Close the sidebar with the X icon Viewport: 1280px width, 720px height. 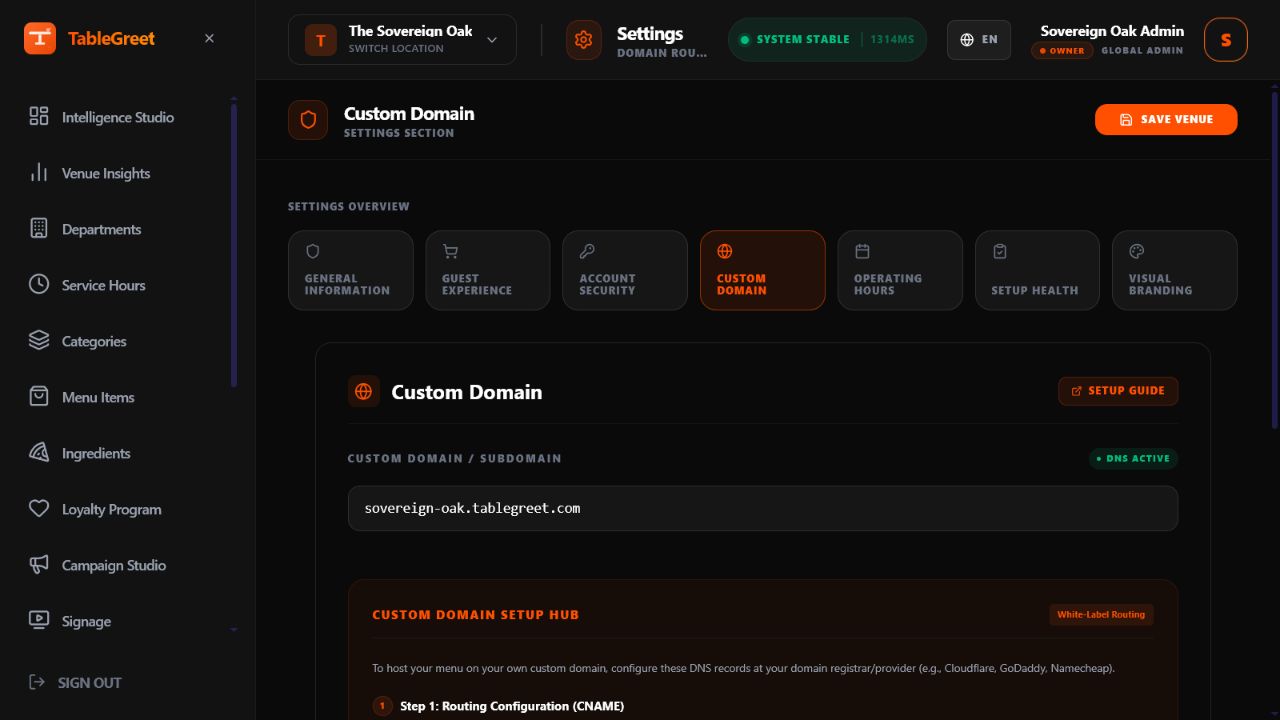(x=209, y=38)
